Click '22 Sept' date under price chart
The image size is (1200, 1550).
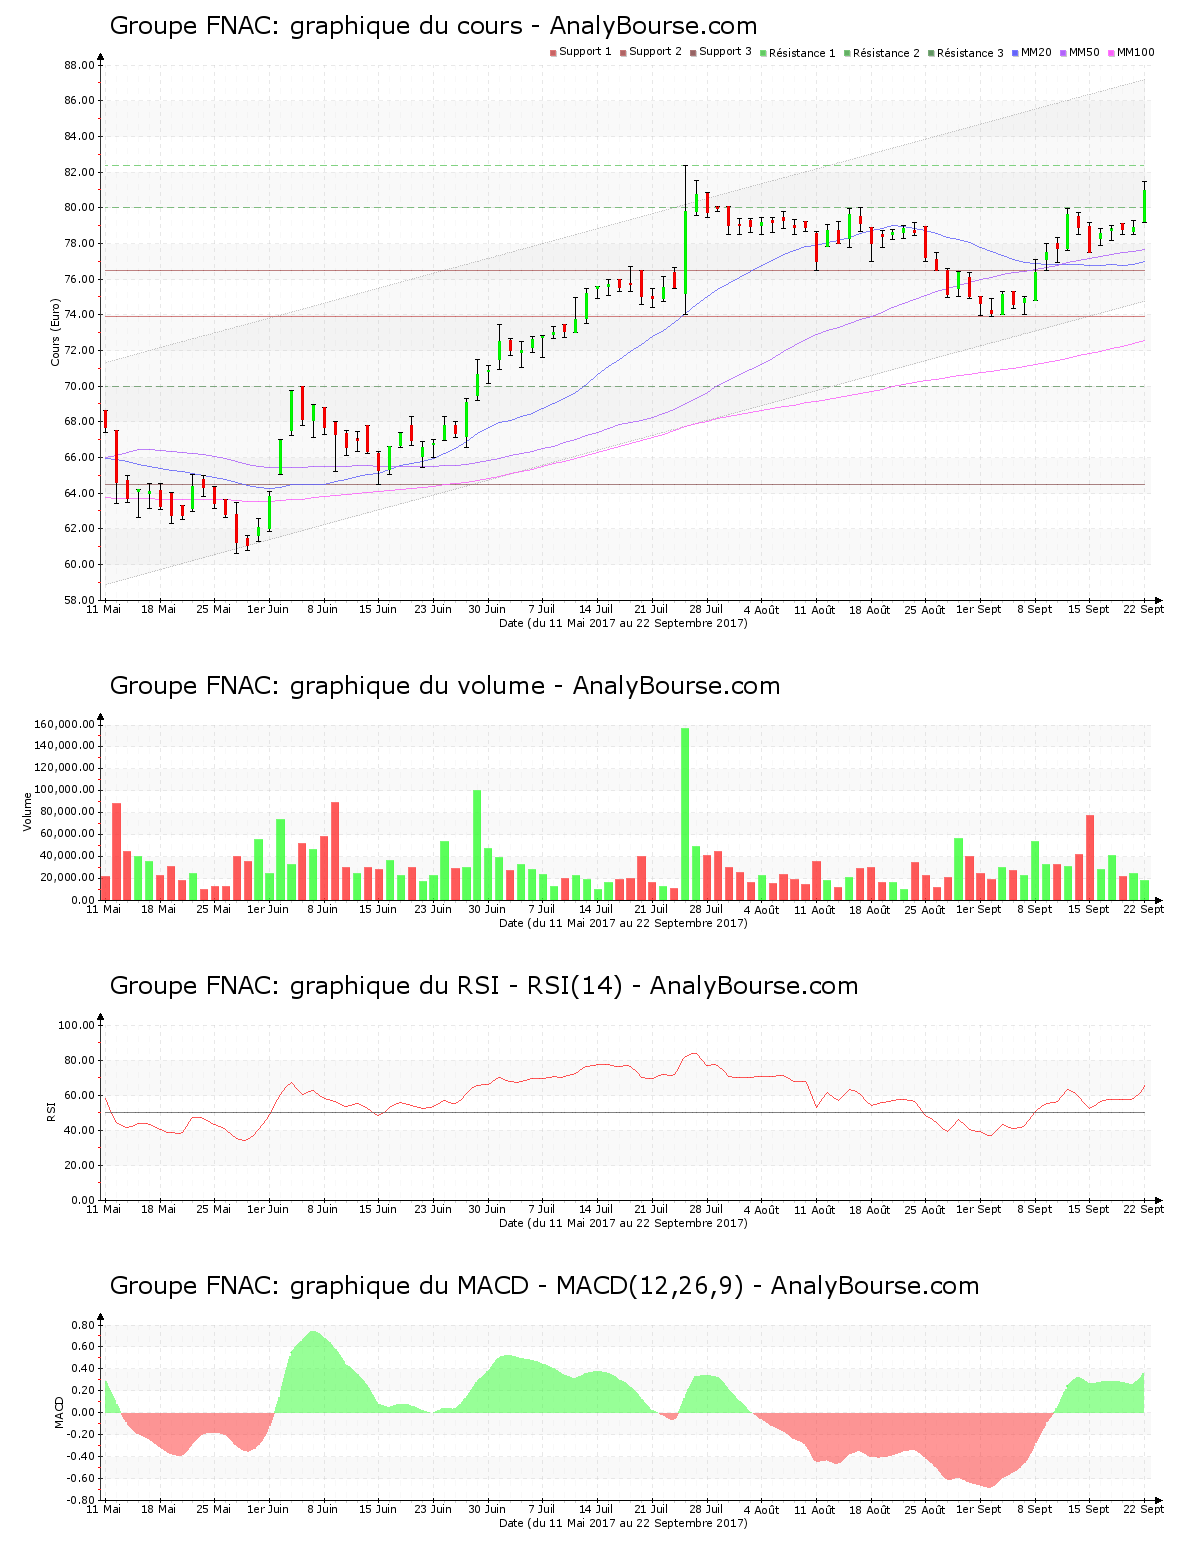[x=1145, y=609]
